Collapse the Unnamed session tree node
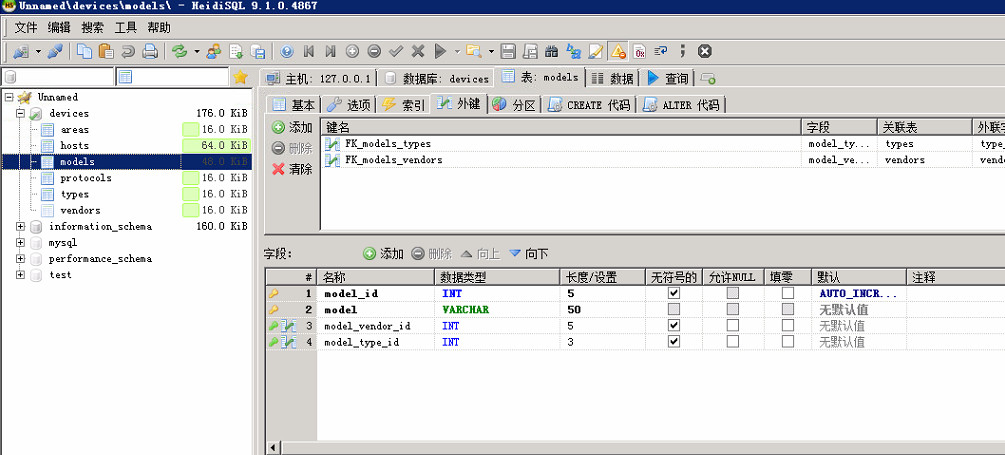 (x=8, y=97)
